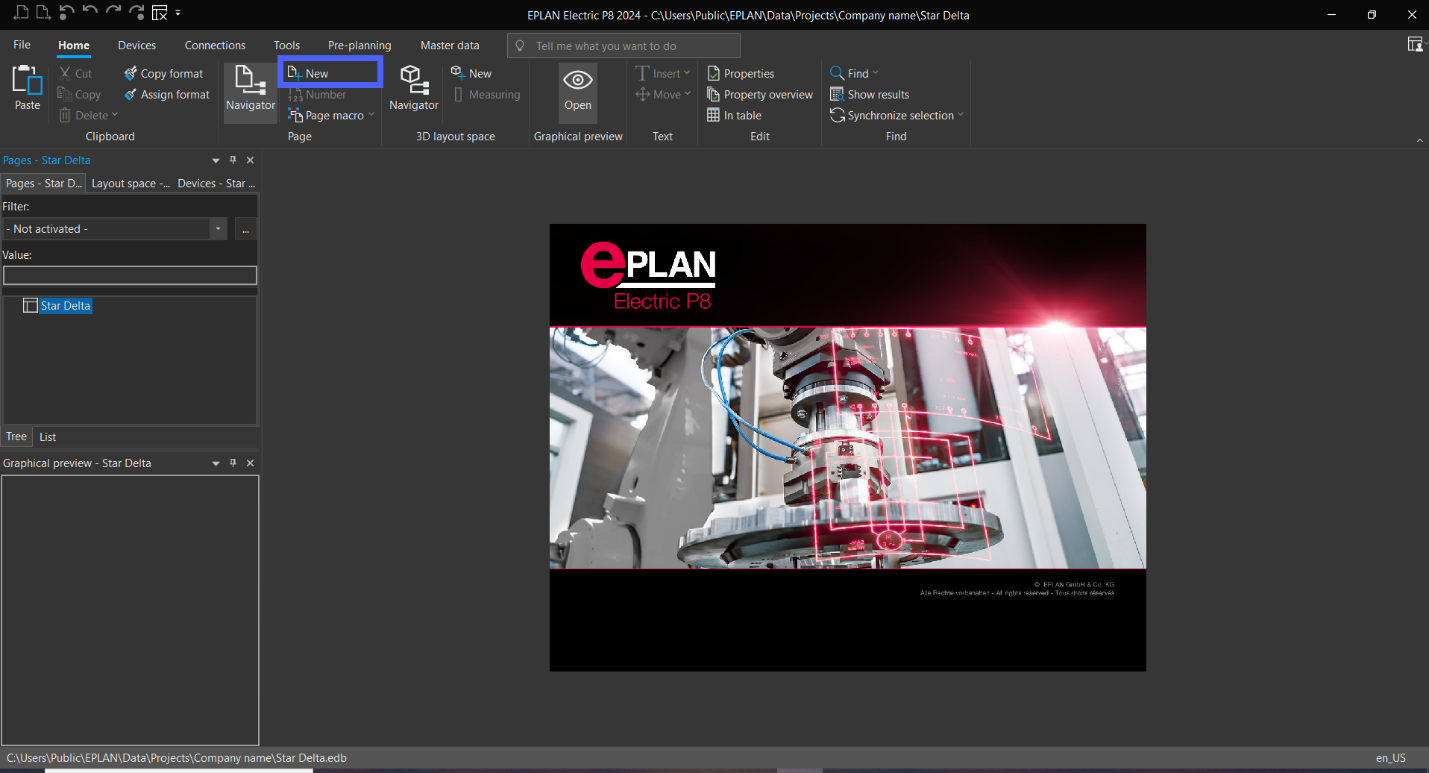Click the Measuring tool in 3D layout space

pos(487,94)
